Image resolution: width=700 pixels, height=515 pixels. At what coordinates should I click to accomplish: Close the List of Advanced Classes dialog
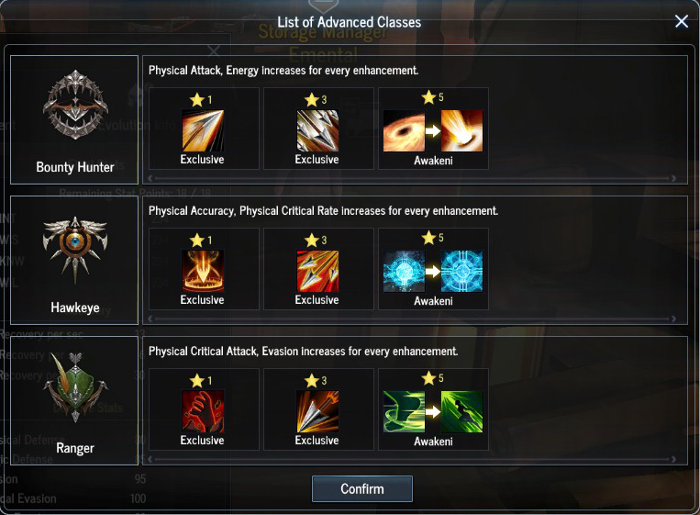click(x=681, y=21)
